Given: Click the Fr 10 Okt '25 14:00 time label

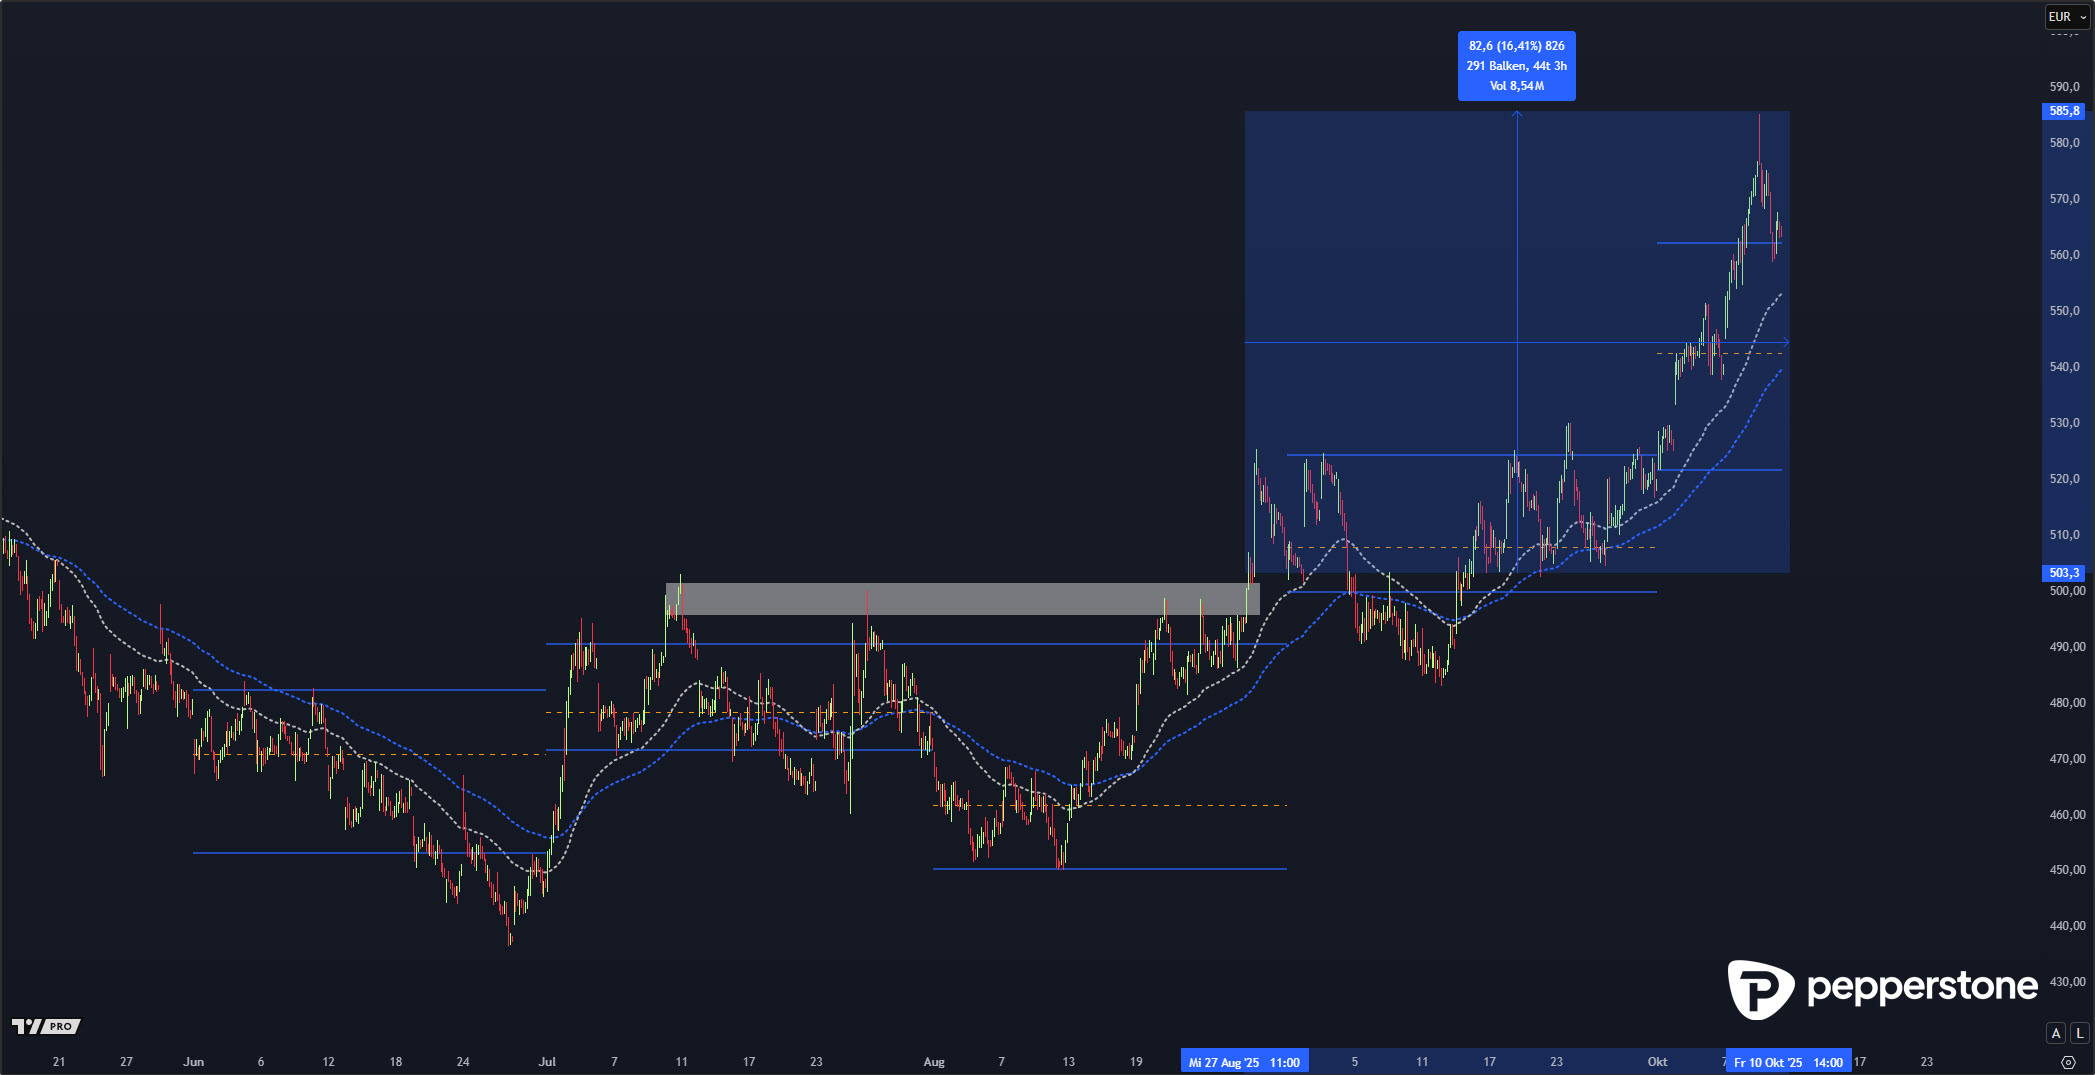Looking at the screenshot, I should coord(1788,1062).
